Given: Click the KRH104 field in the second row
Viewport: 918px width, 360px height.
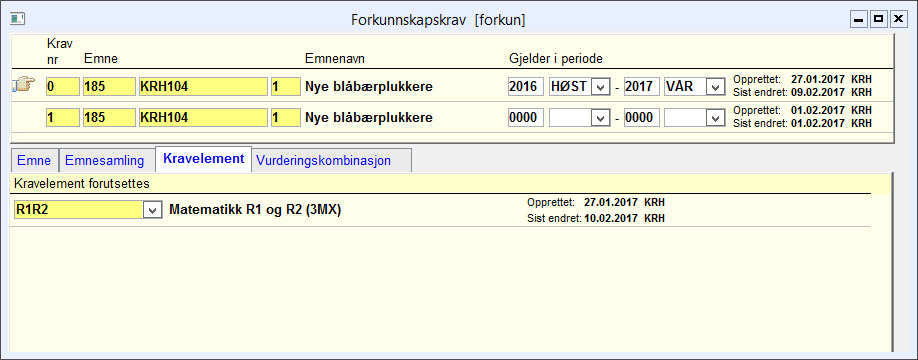Looking at the screenshot, I should pos(203,118).
